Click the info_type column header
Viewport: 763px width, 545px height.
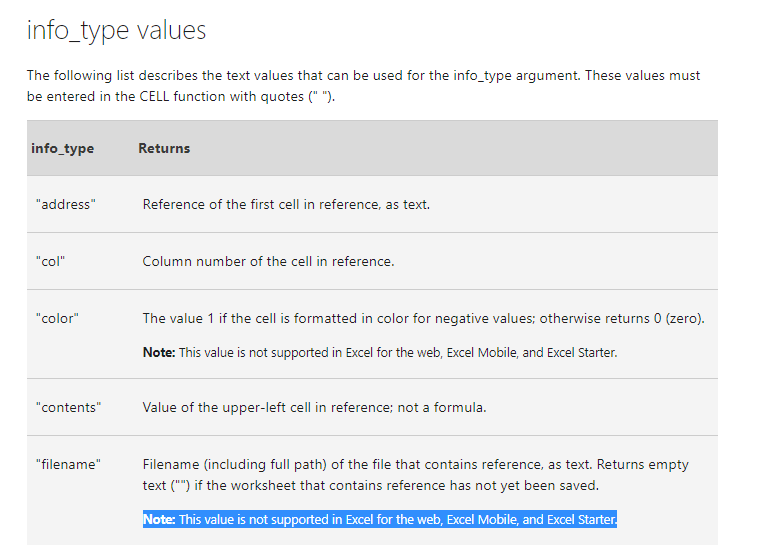click(x=63, y=148)
